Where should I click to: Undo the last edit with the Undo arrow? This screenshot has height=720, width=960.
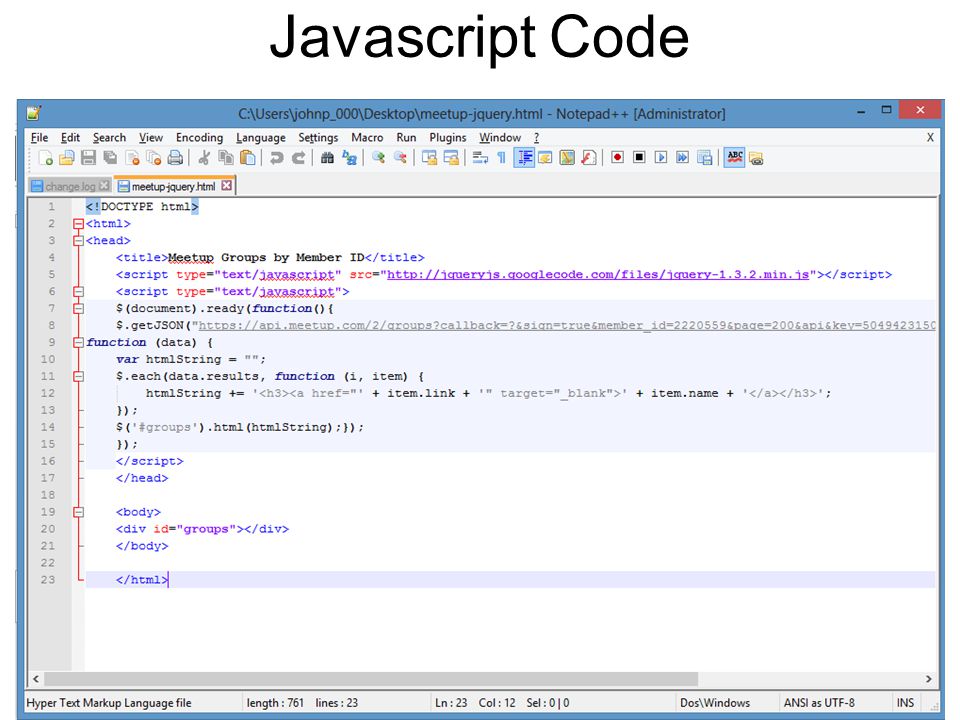276,158
